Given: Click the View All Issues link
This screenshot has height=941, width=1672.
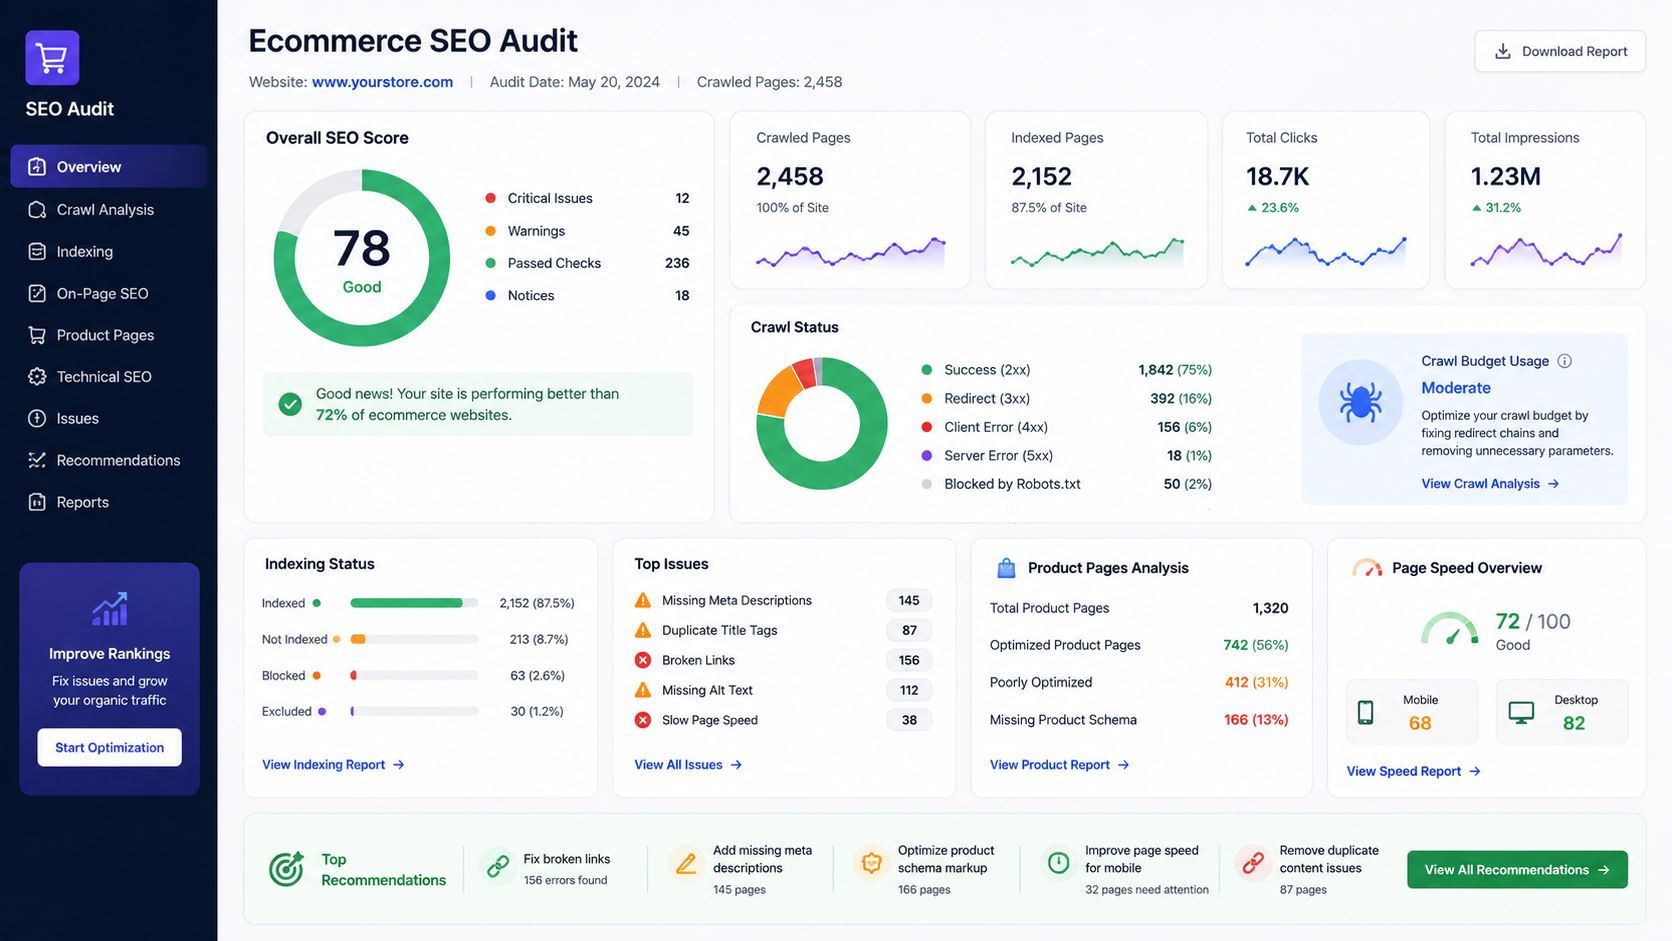Looking at the screenshot, I should point(688,765).
